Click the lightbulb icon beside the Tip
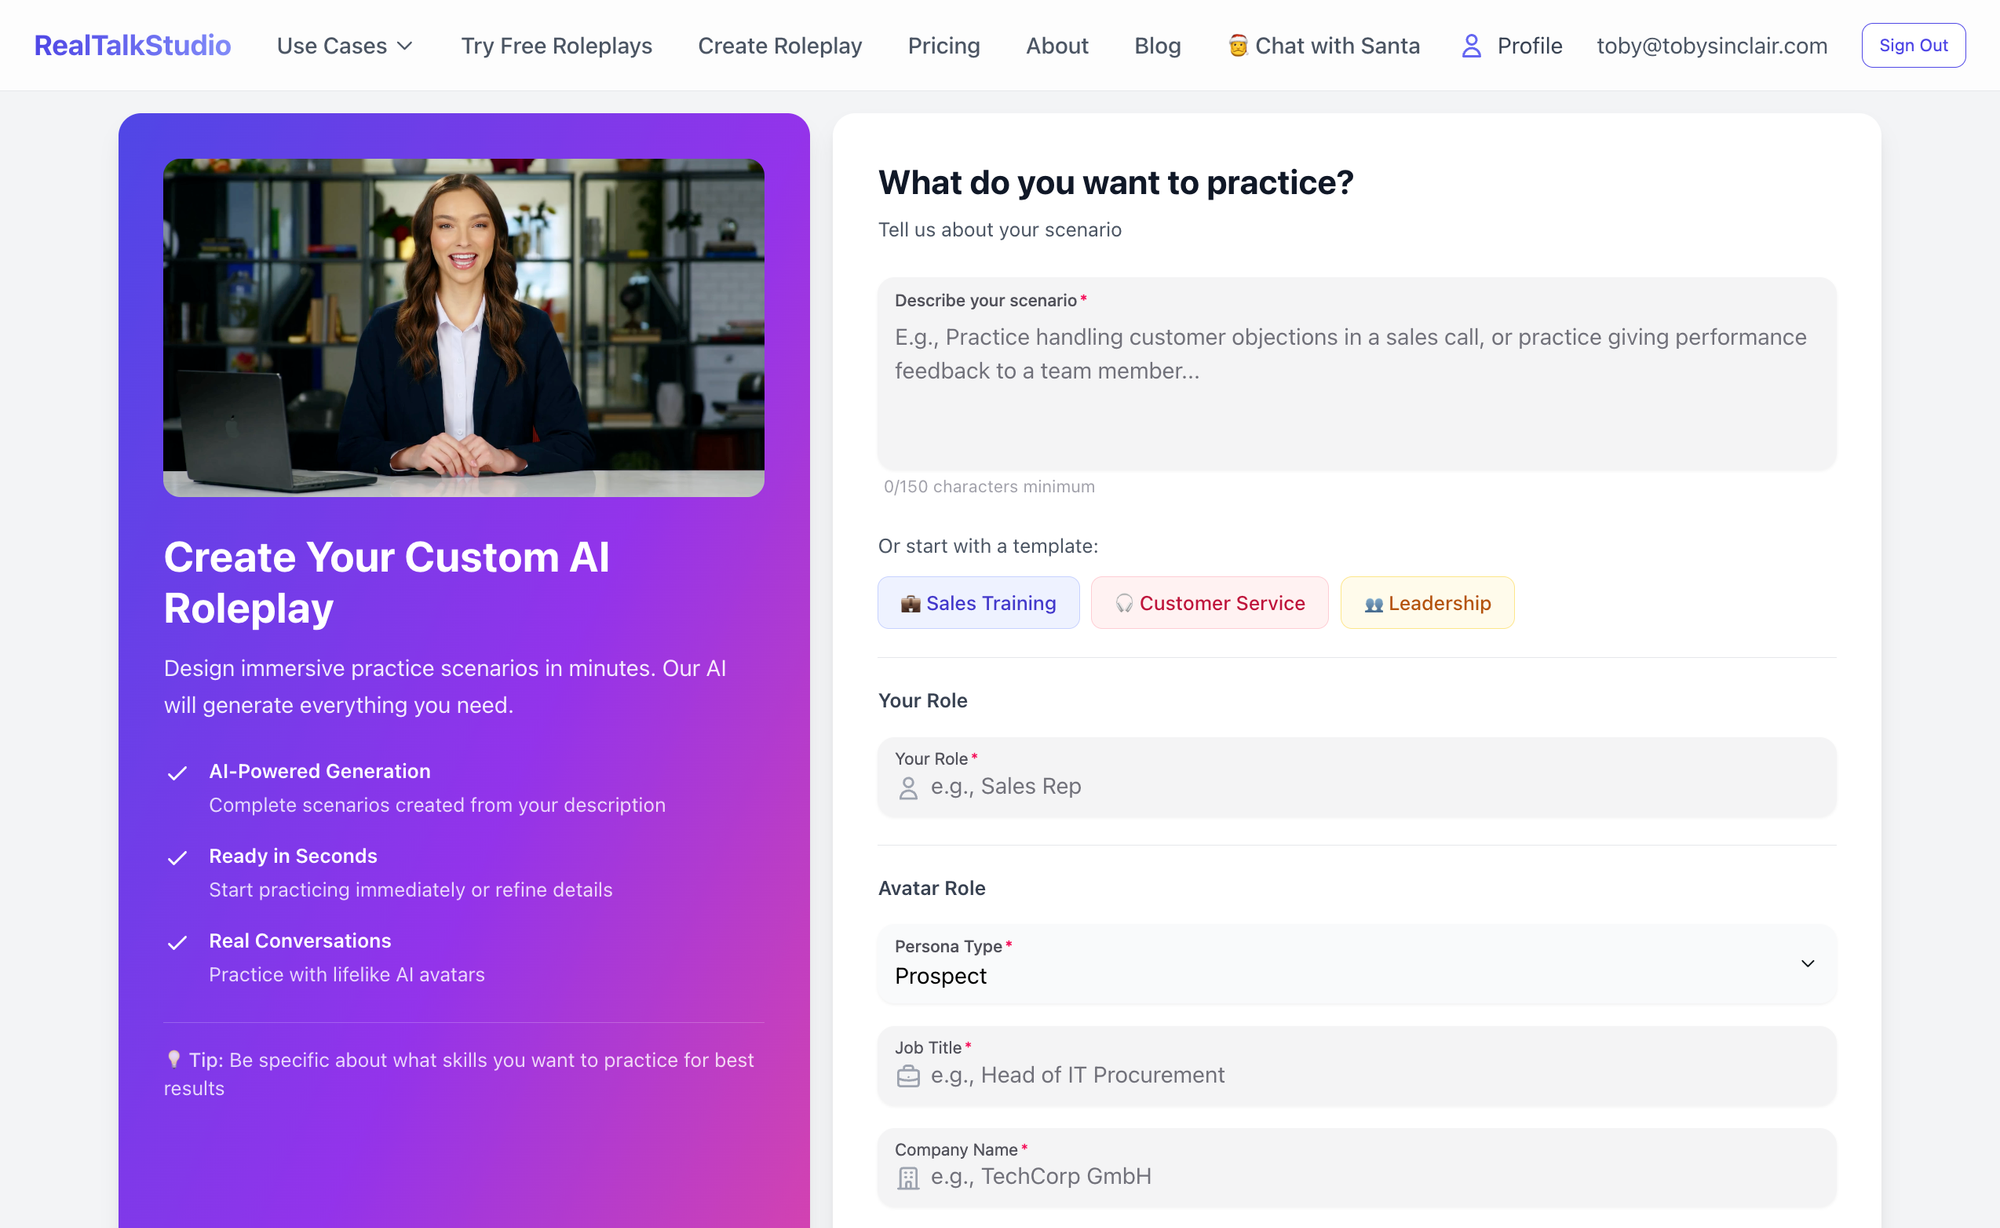The height and width of the screenshot is (1228, 2000). click(174, 1059)
